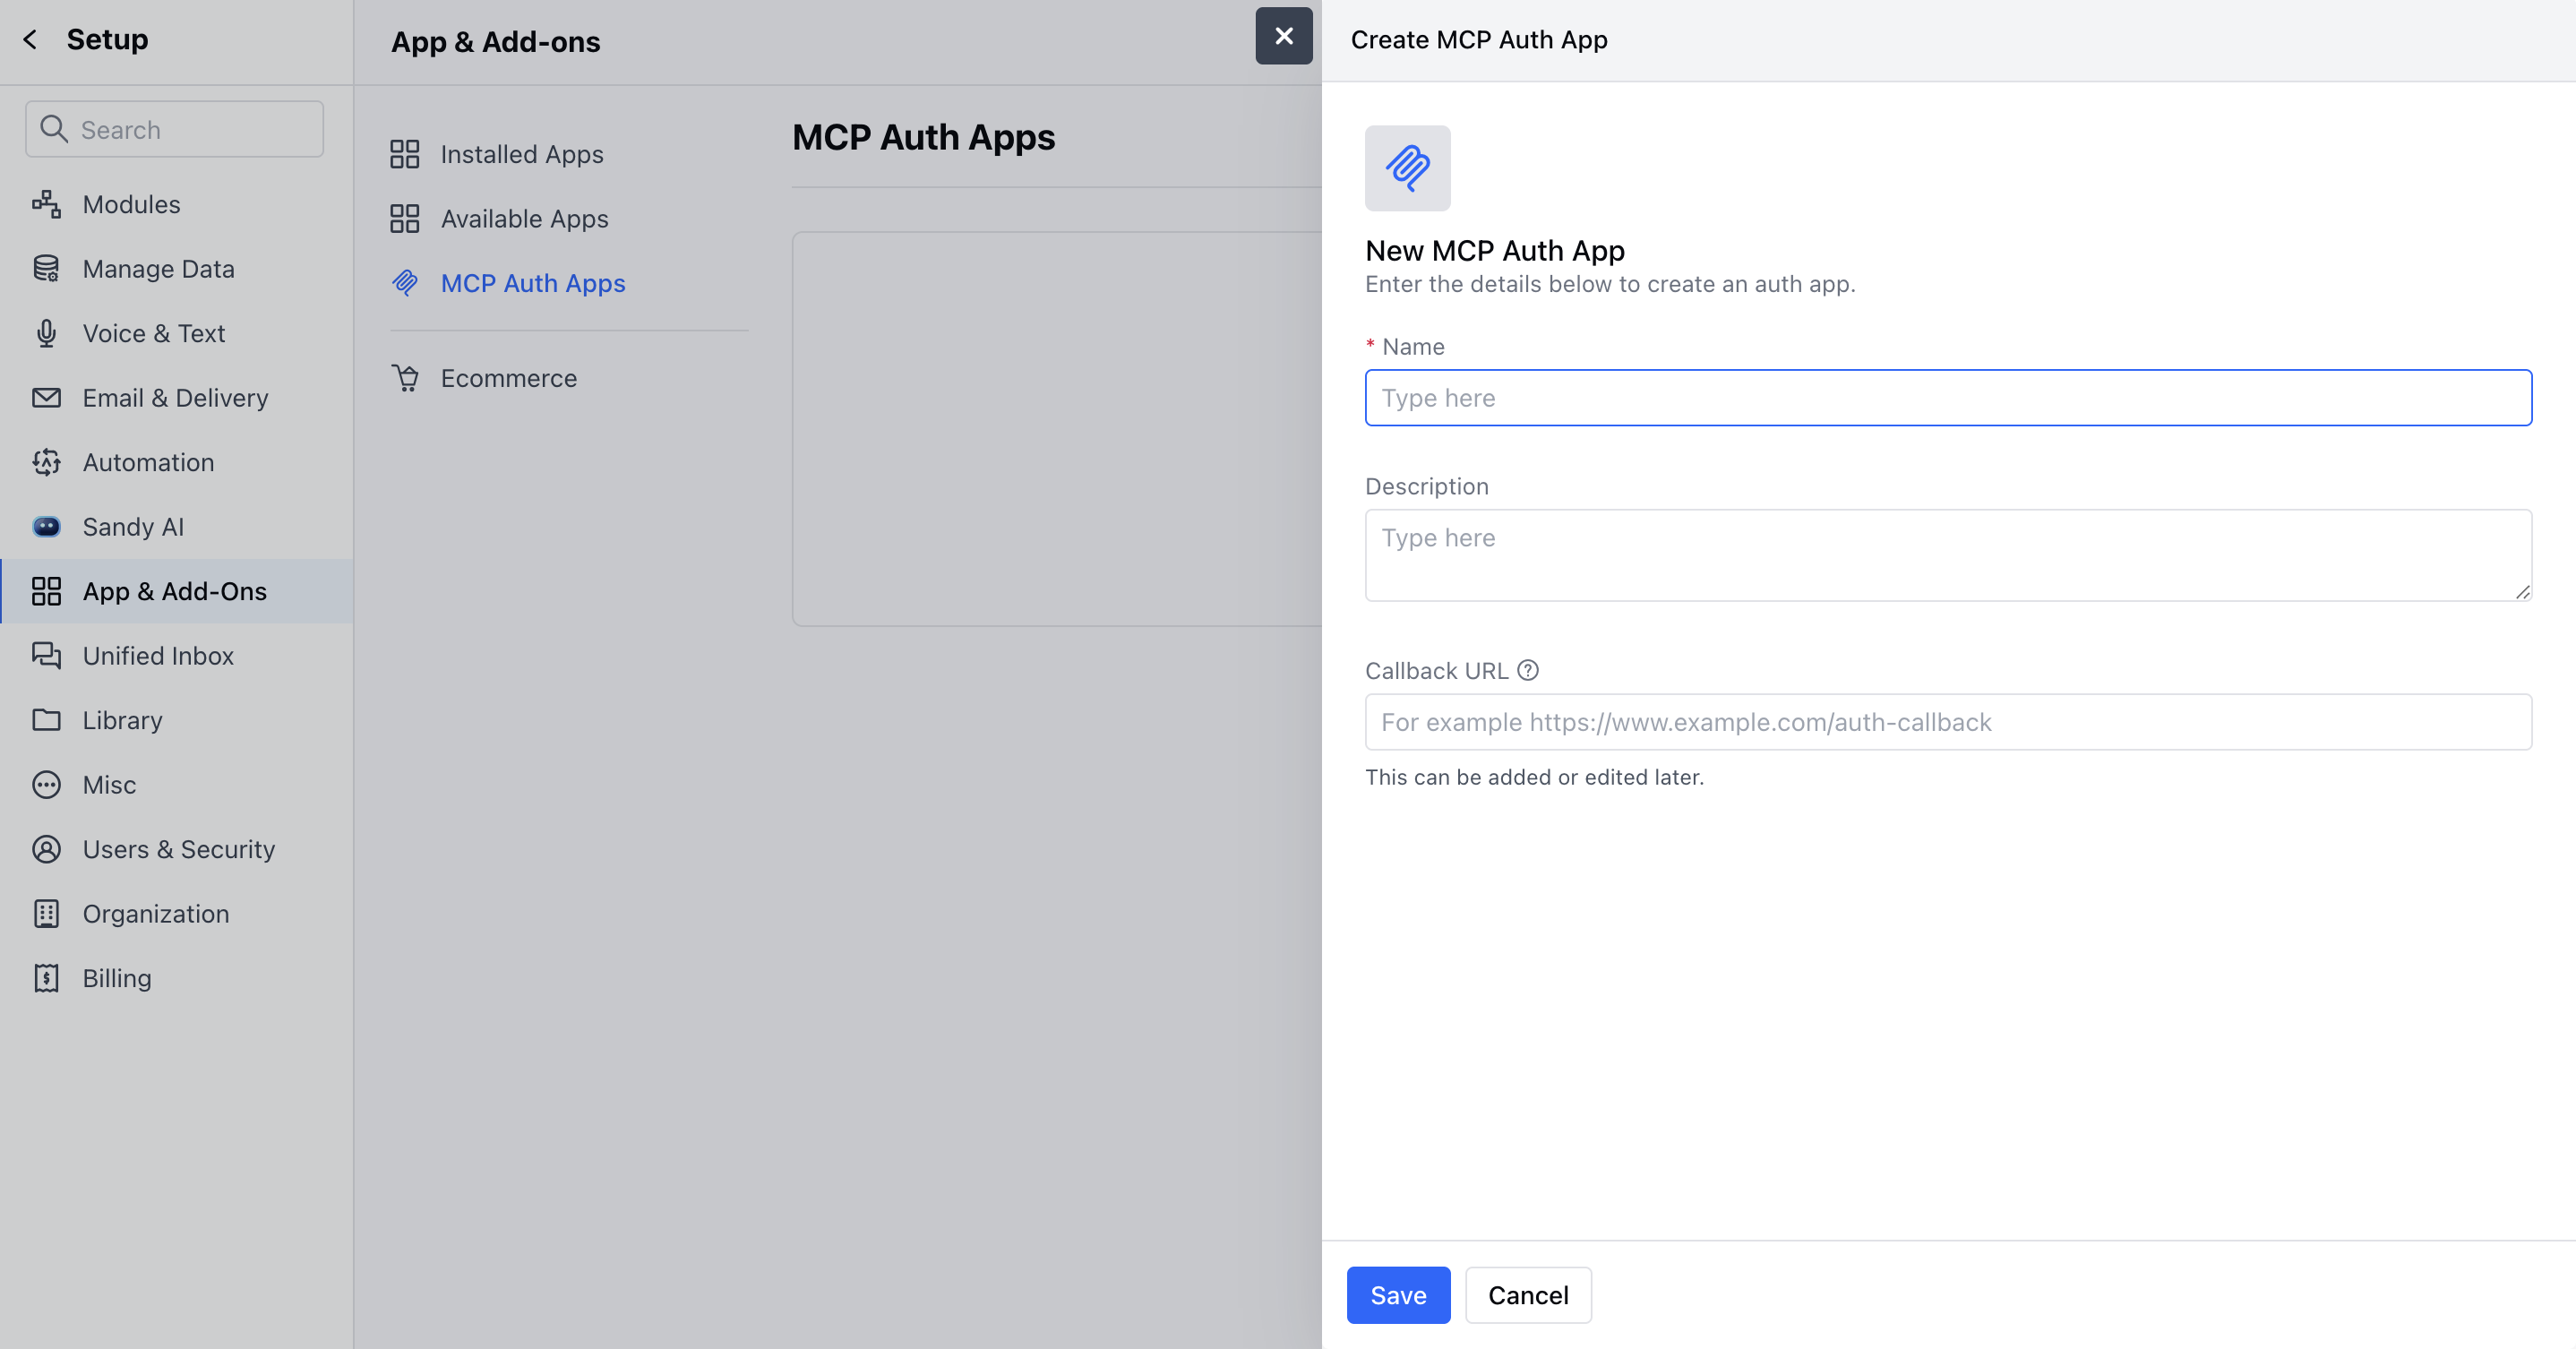2576x1349 pixels.
Task: Click the Billing receipt icon
Action: pyautogui.click(x=46, y=978)
